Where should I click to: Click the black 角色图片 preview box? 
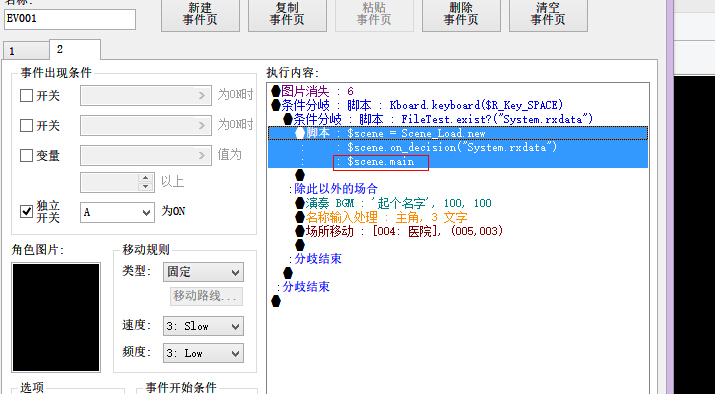(x=56, y=317)
